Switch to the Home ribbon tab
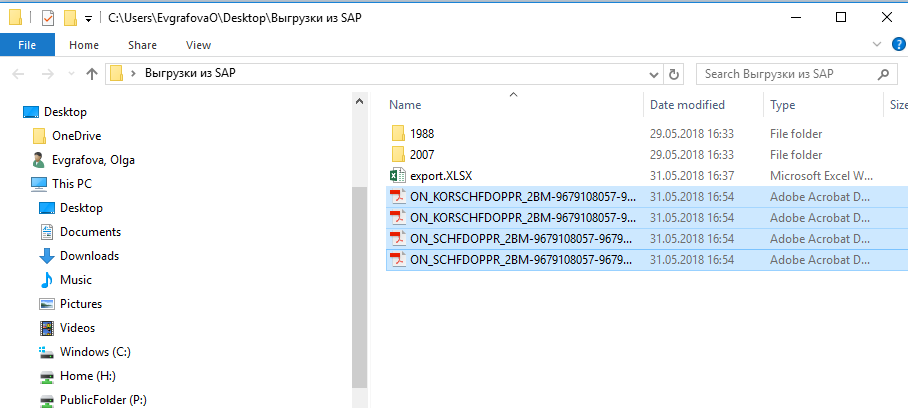Image resolution: width=908 pixels, height=408 pixels. click(84, 45)
